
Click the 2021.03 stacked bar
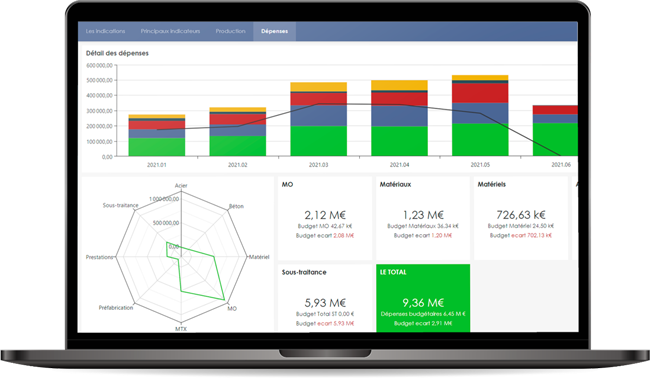(x=318, y=119)
